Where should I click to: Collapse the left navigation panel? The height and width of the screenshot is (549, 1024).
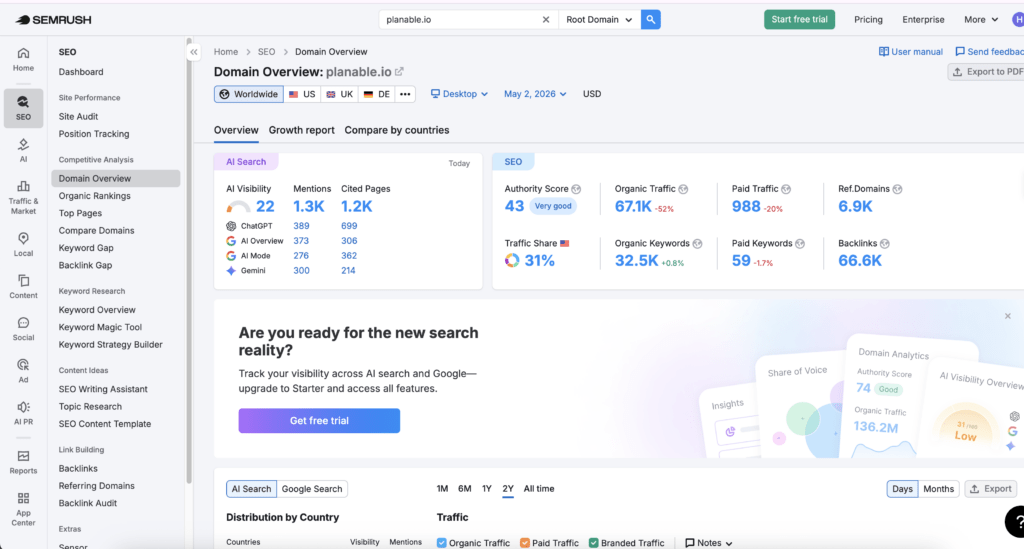193,52
